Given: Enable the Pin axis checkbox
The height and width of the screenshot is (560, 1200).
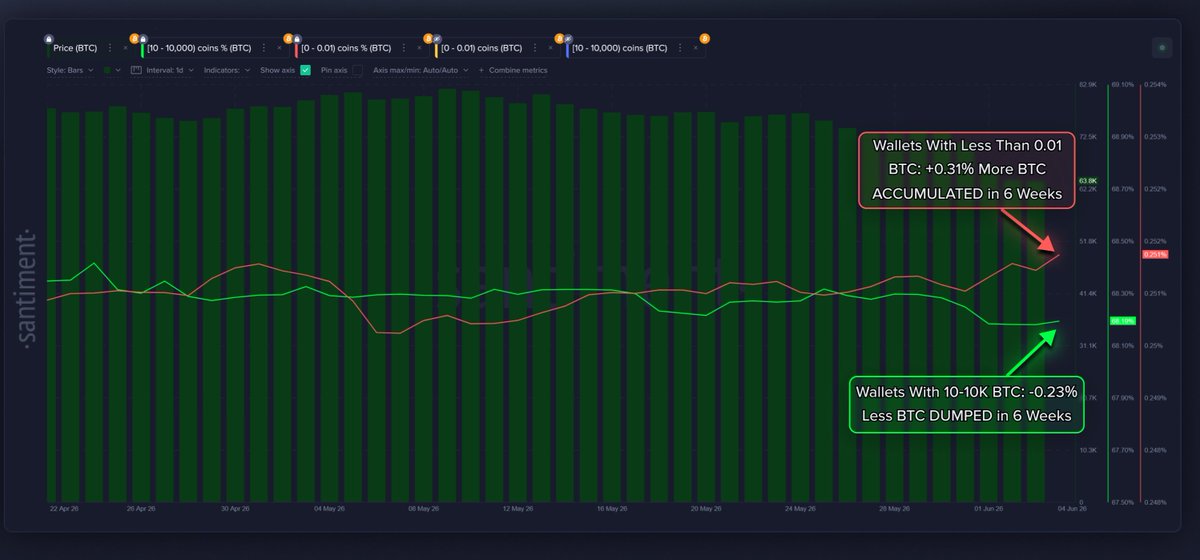Looking at the screenshot, I should coord(357,70).
